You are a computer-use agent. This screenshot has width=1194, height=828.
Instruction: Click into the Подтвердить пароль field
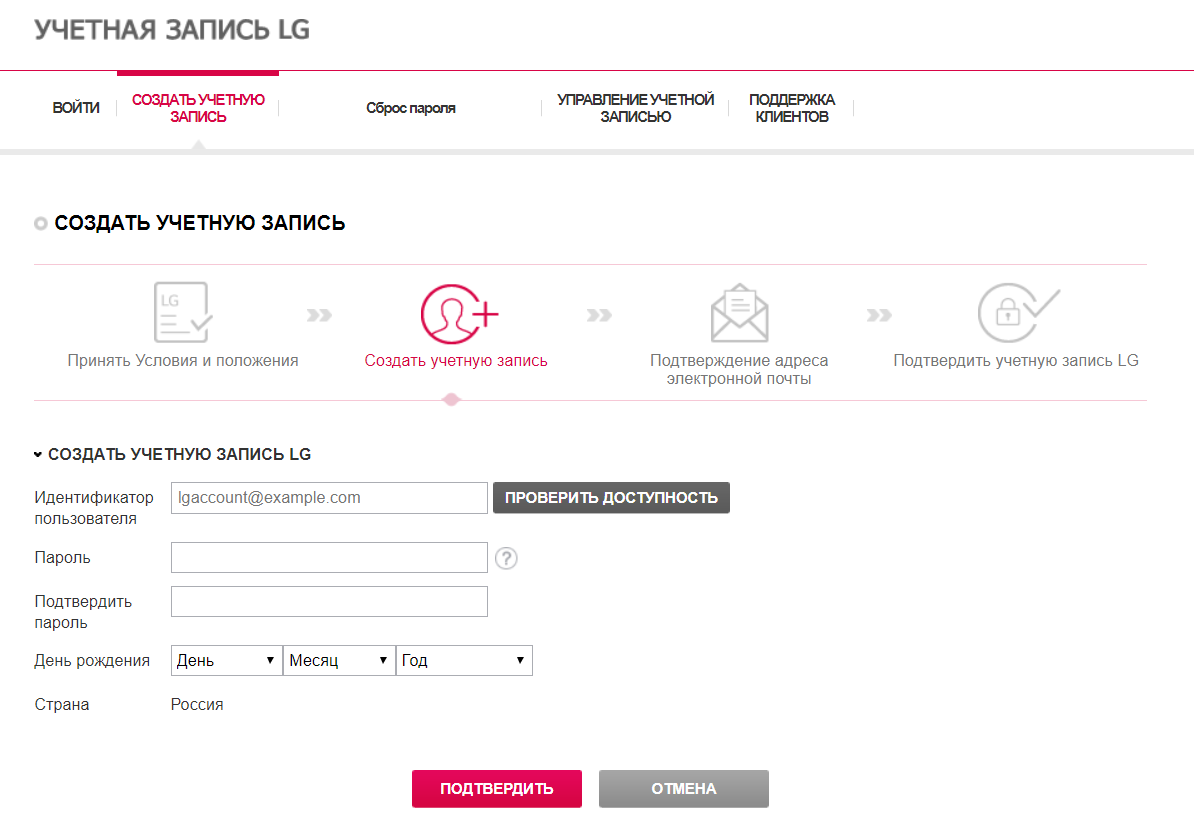[329, 602]
